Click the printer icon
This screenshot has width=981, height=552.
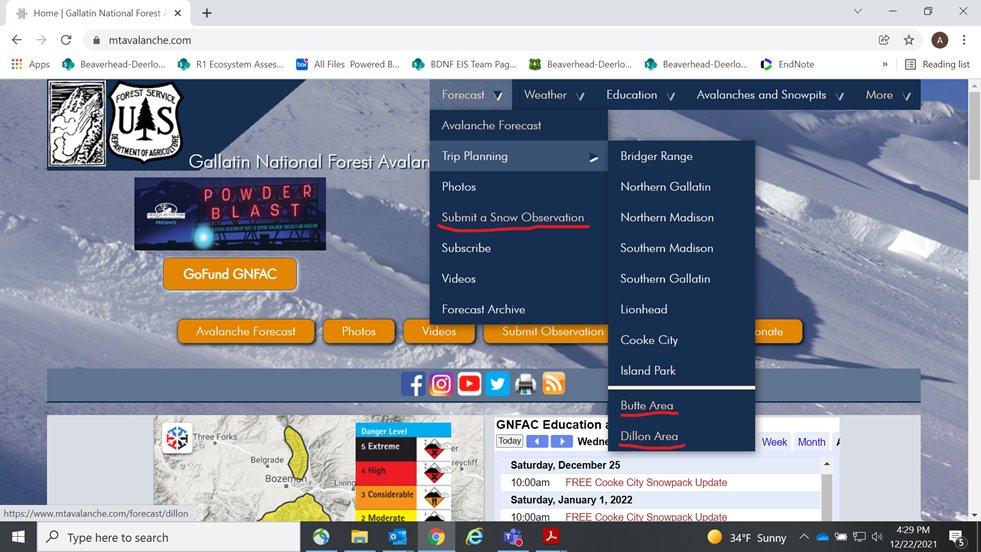(x=526, y=384)
